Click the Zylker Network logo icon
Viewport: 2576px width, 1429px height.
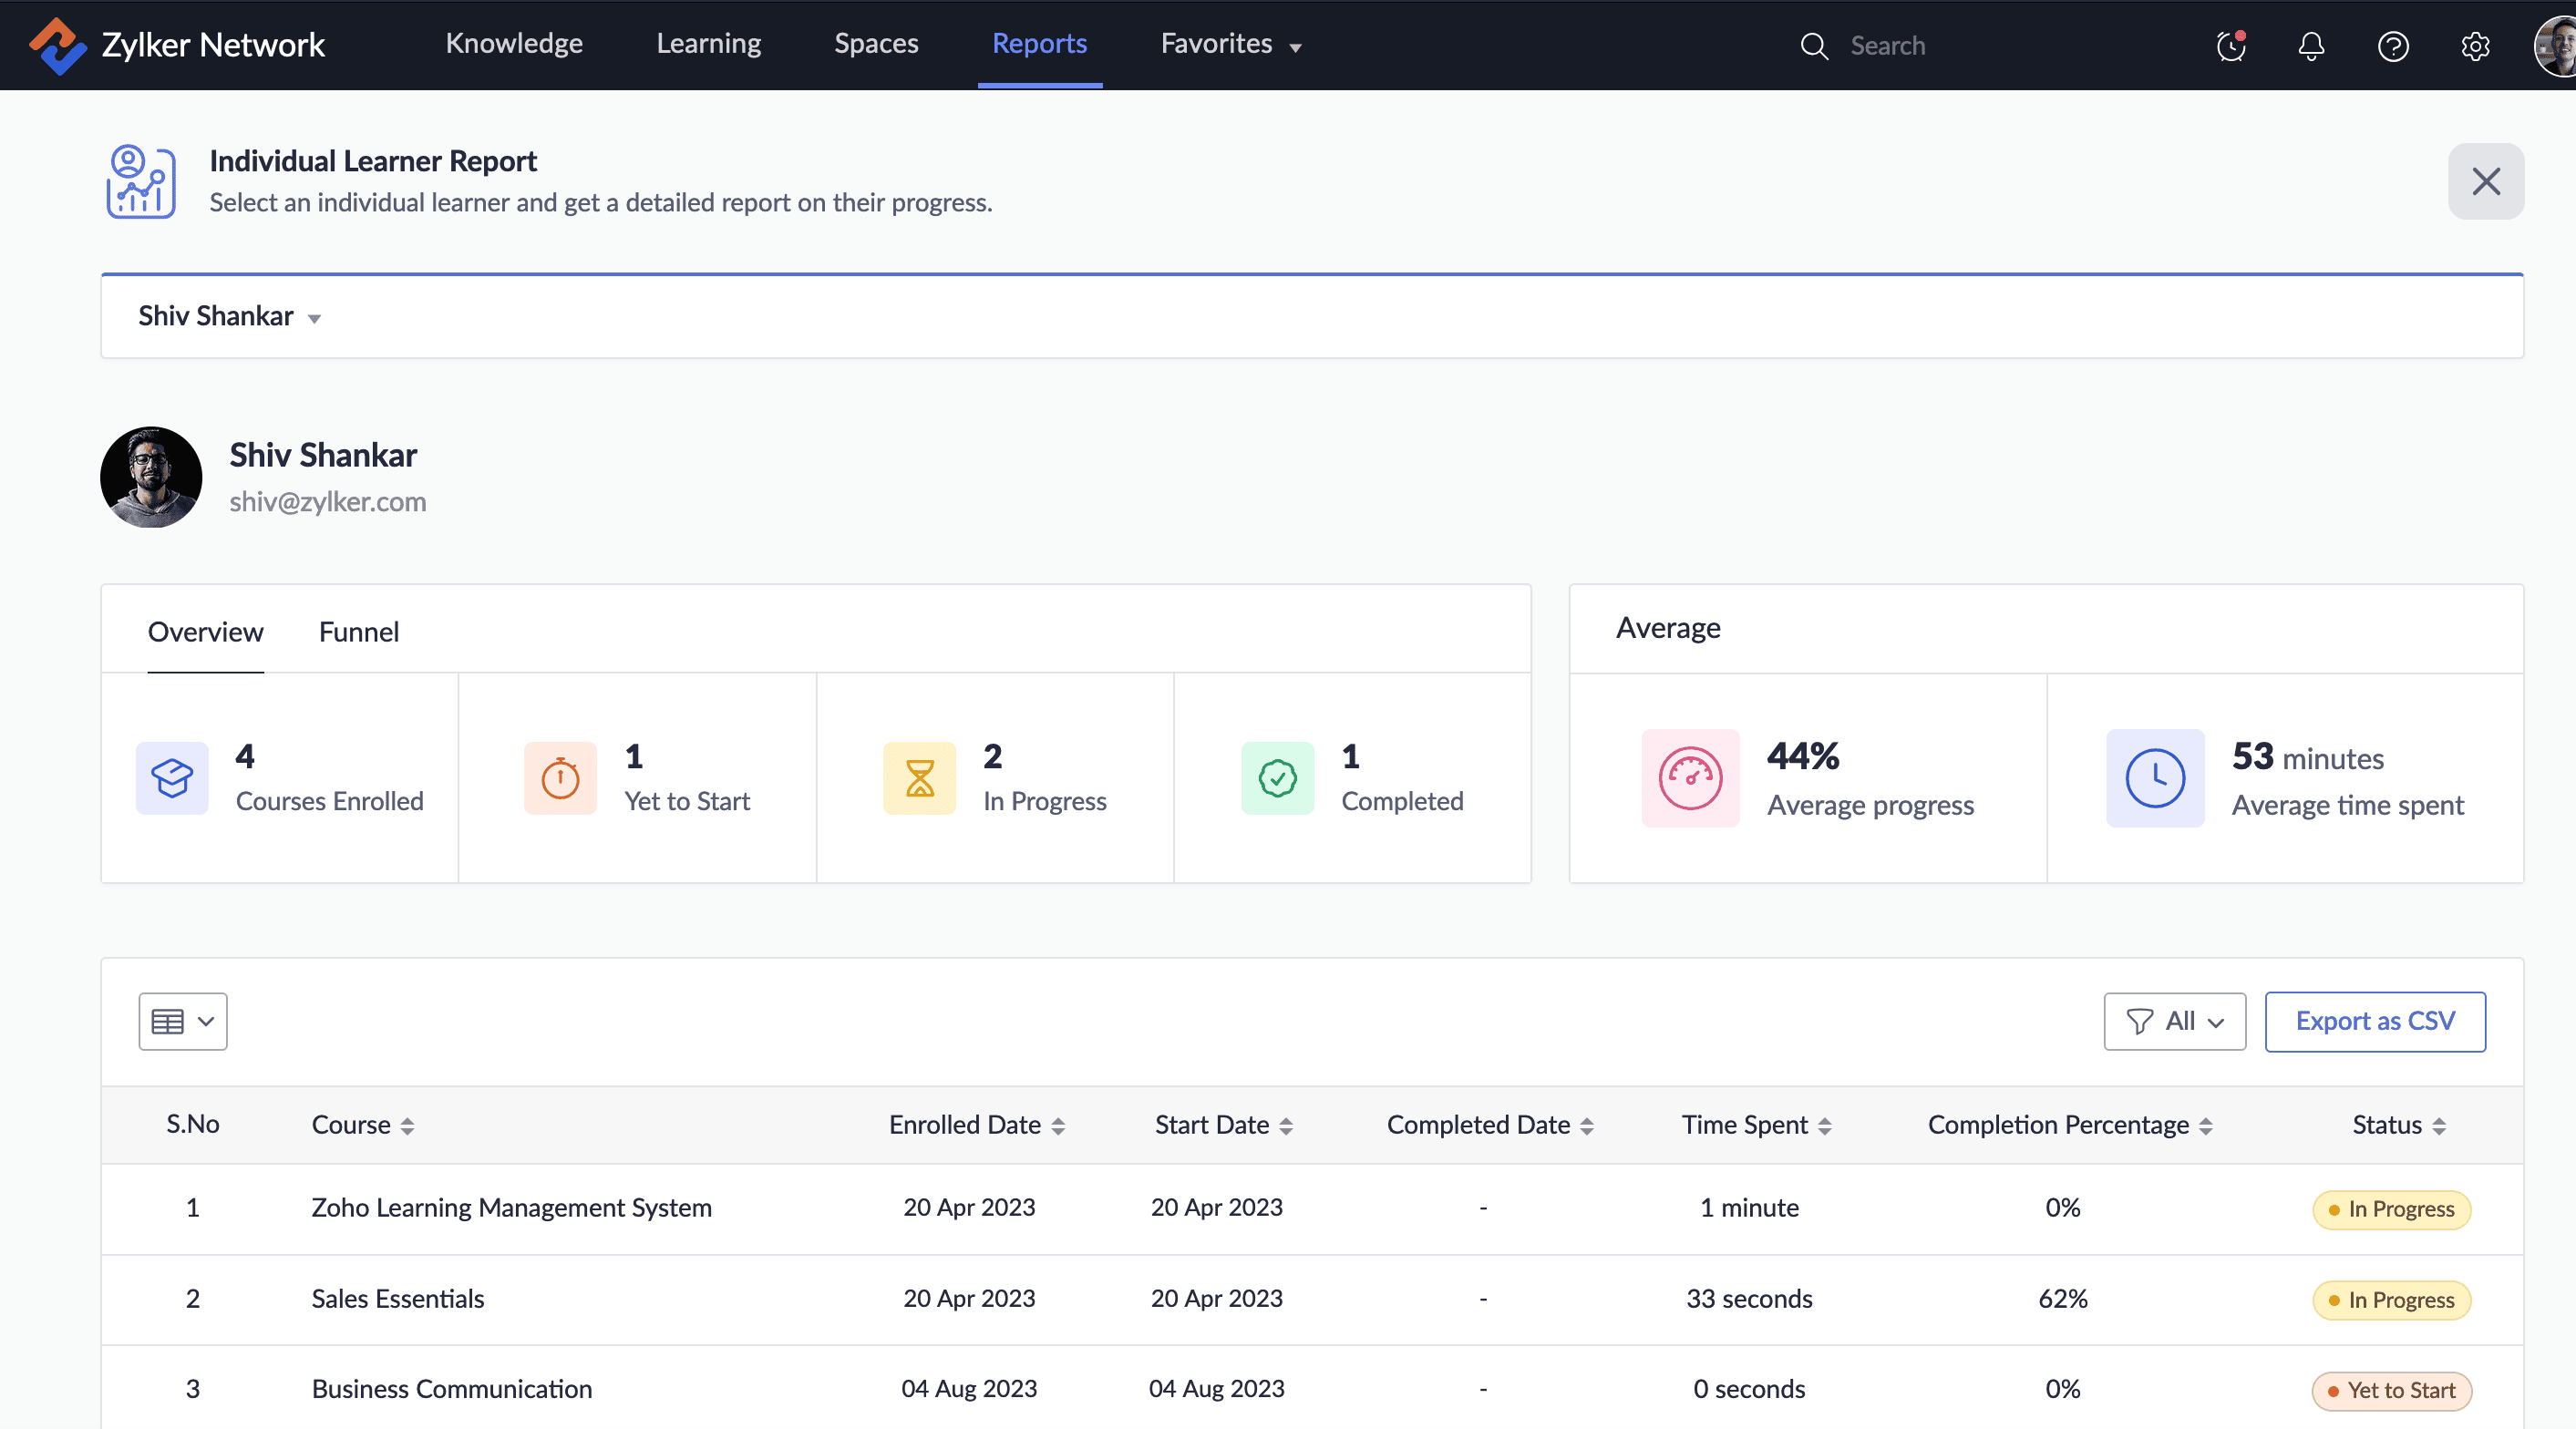[57, 45]
